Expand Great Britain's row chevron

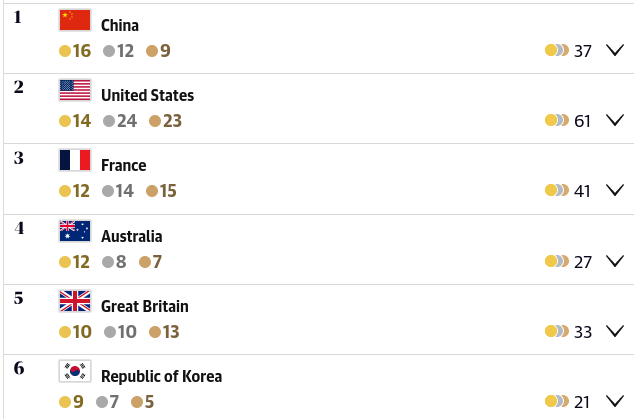614,331
